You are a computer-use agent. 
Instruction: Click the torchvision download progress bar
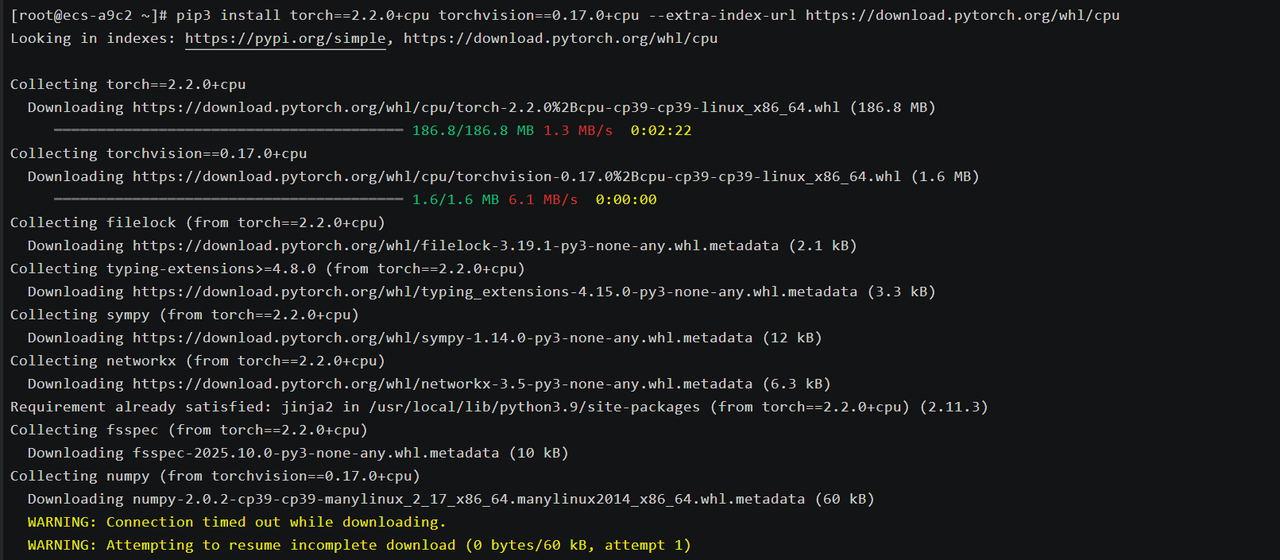click(228, 200)
